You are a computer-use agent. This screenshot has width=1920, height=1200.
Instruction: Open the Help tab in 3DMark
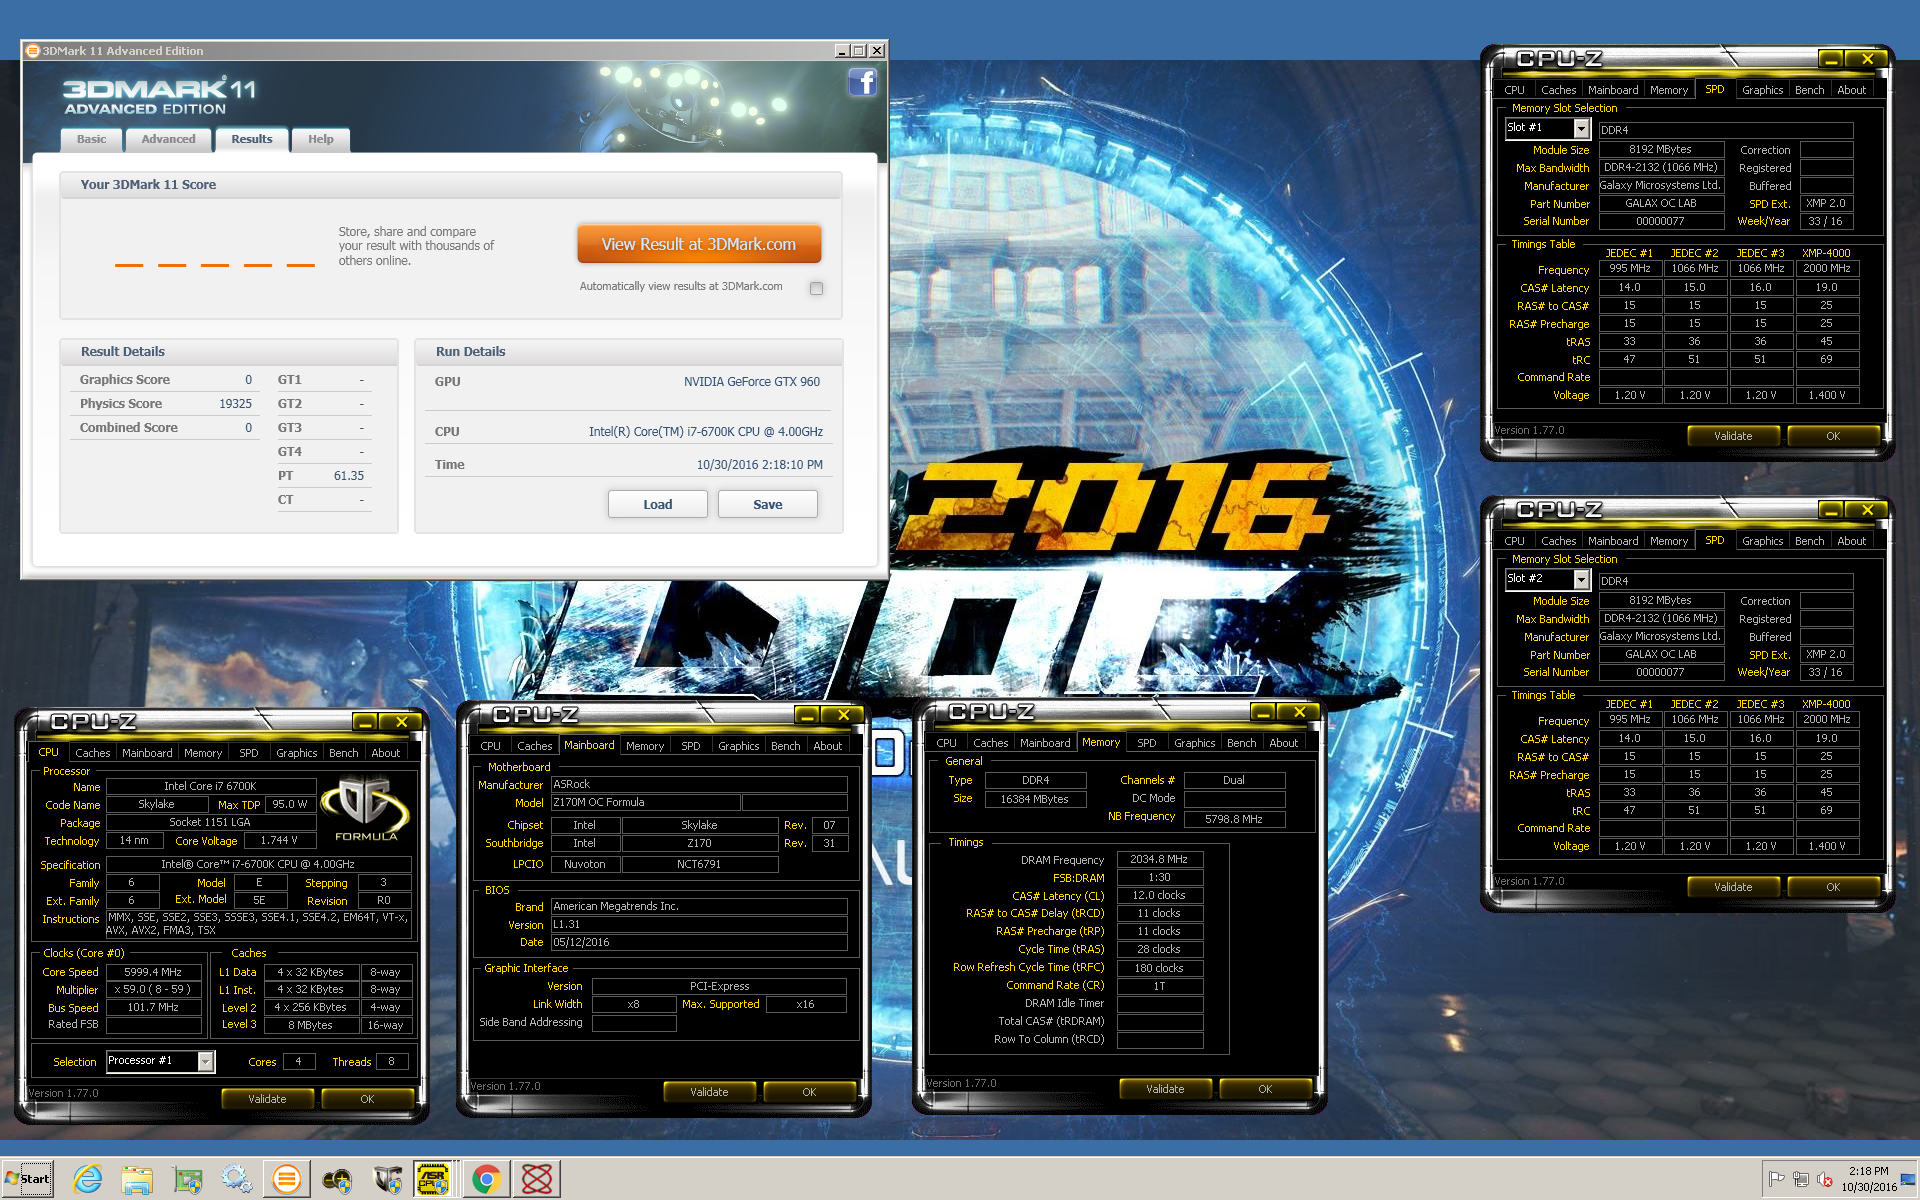click(x=320, y=140)
